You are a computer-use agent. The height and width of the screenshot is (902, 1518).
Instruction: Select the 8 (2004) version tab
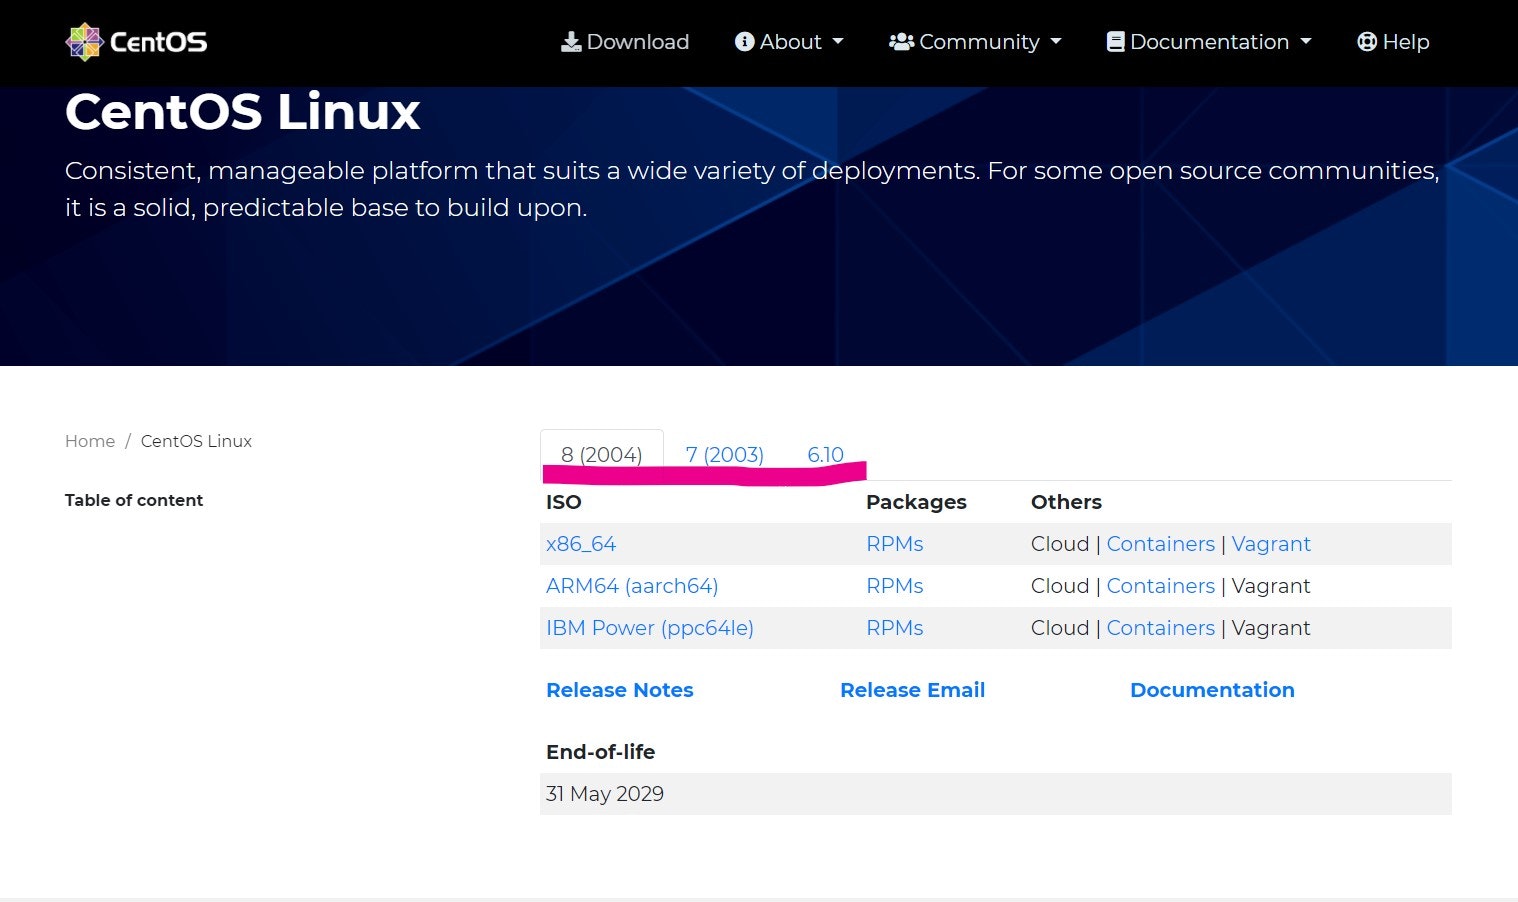tap(601, 455)
